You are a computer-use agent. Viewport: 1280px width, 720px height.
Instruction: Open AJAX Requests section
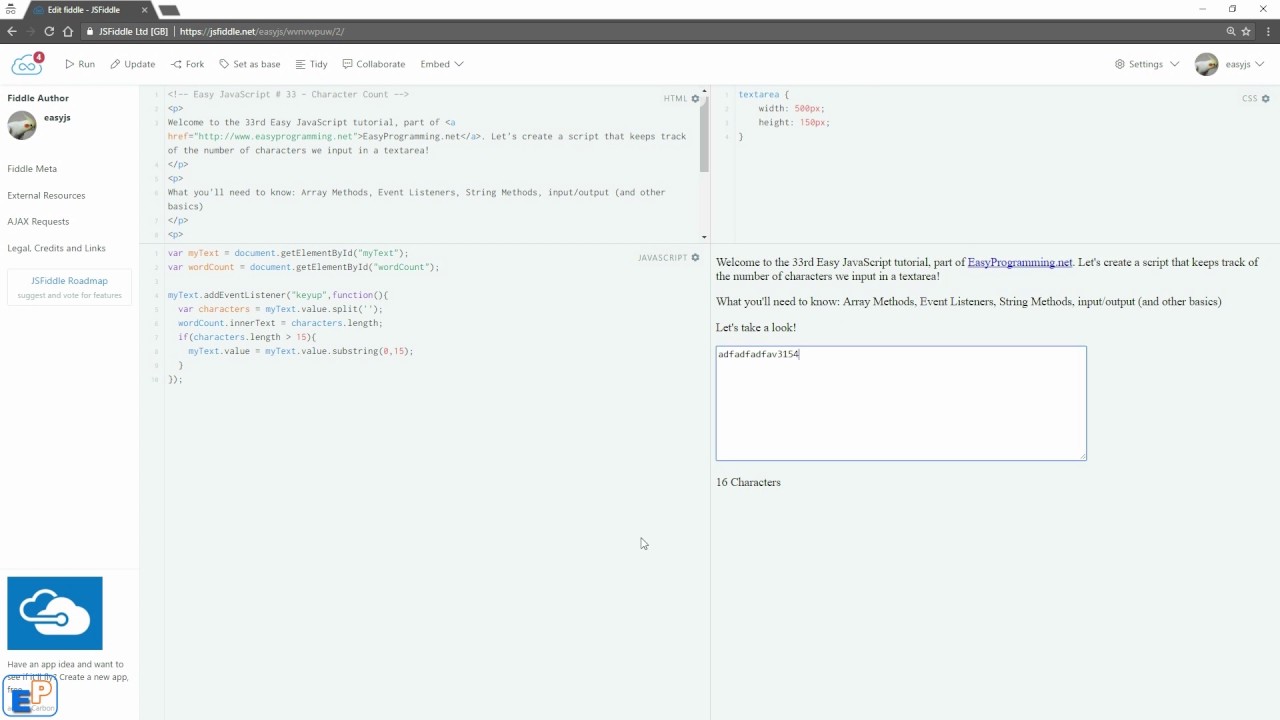pyautogui.click(x=38, y=222)
